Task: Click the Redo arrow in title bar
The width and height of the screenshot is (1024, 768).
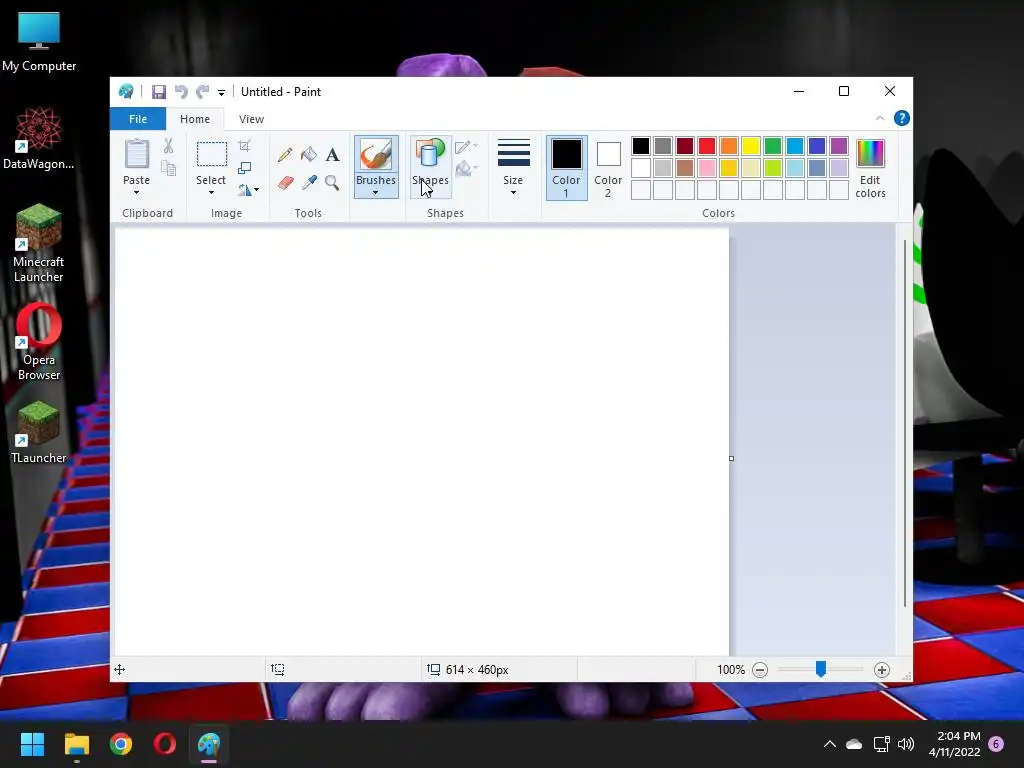Action: point(203,92)
